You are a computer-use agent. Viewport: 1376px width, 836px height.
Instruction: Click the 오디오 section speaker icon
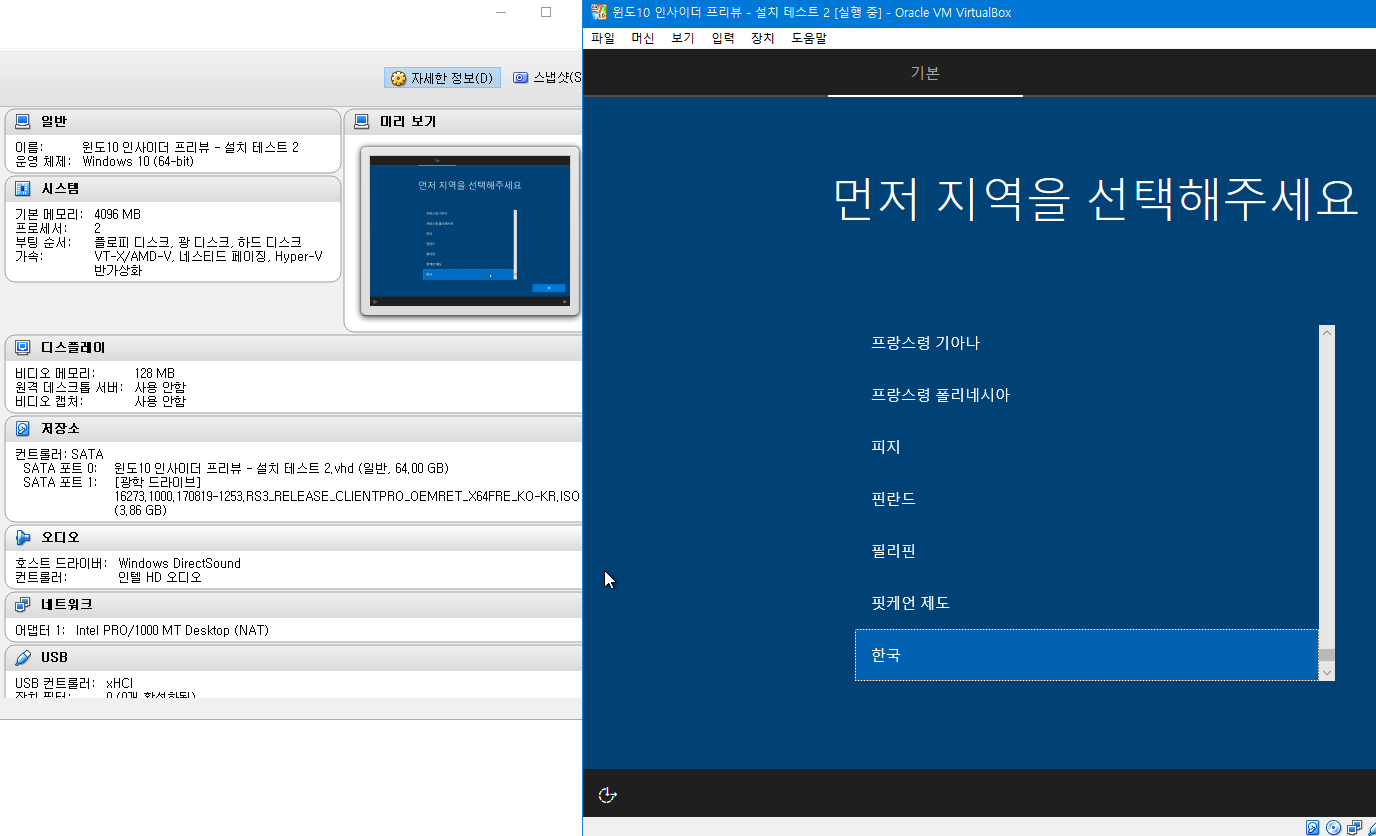(x=23, y=538)
